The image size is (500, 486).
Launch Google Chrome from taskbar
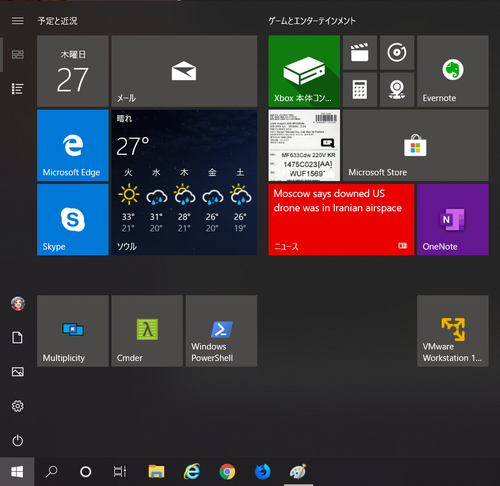pyautogui.click(x=227, y=472)
